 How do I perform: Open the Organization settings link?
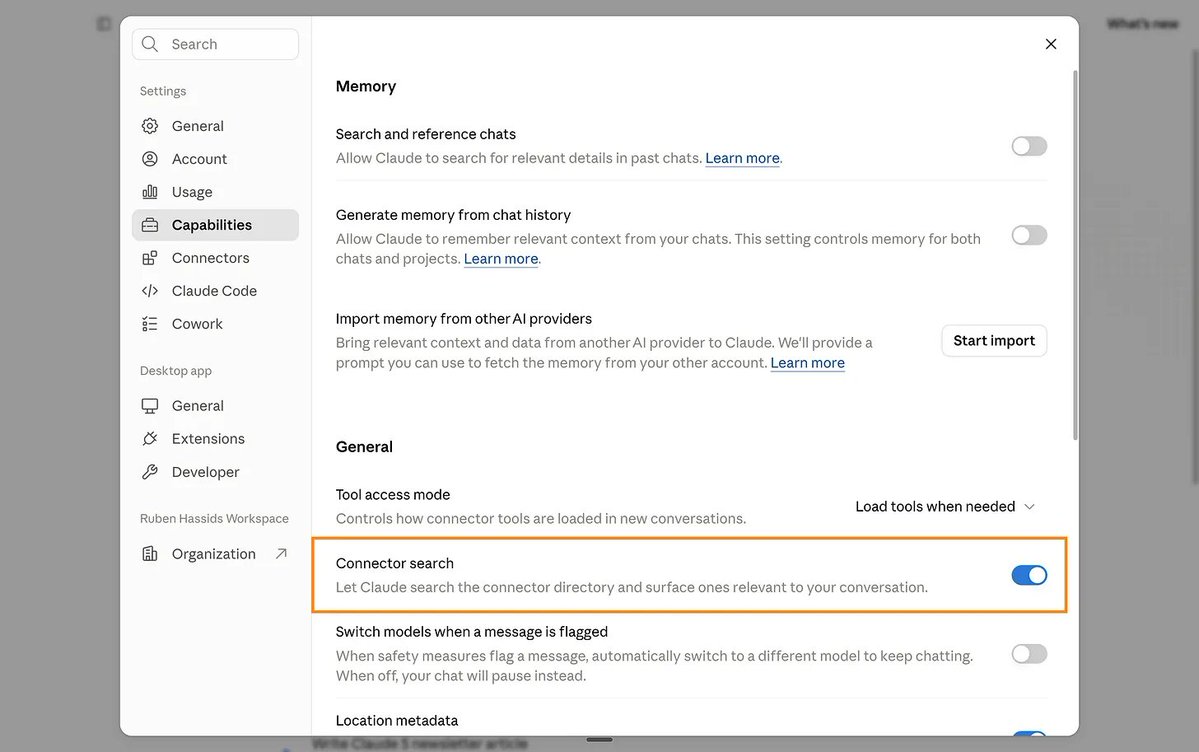pyautogui.click(x=215, y=553)
